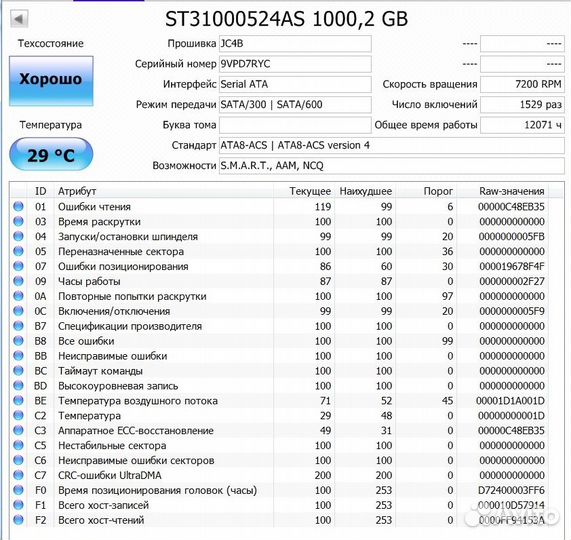Select the status dot for Часы работы

18,281
